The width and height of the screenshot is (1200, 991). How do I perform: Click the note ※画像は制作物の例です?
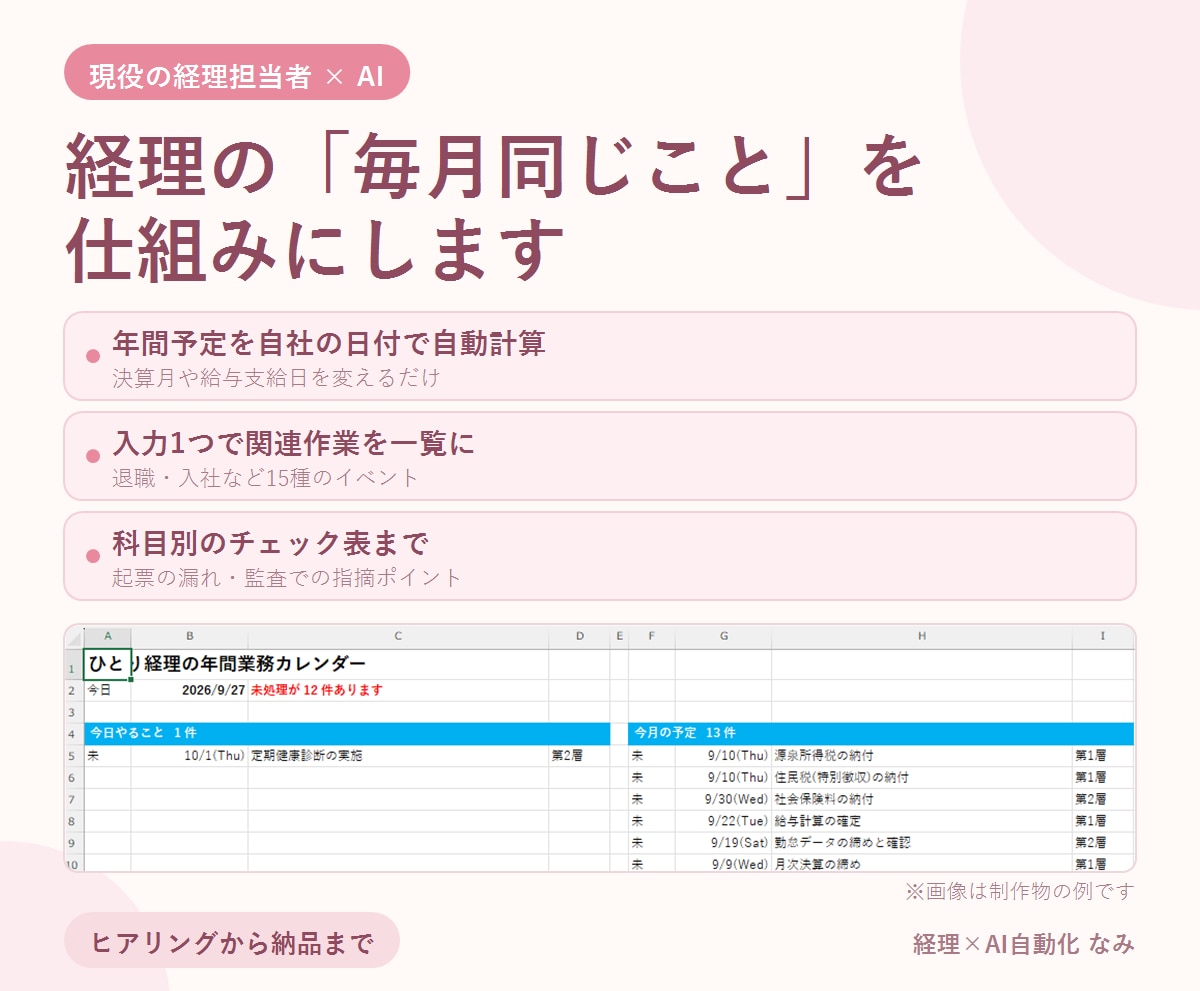tap(1020, 891)
